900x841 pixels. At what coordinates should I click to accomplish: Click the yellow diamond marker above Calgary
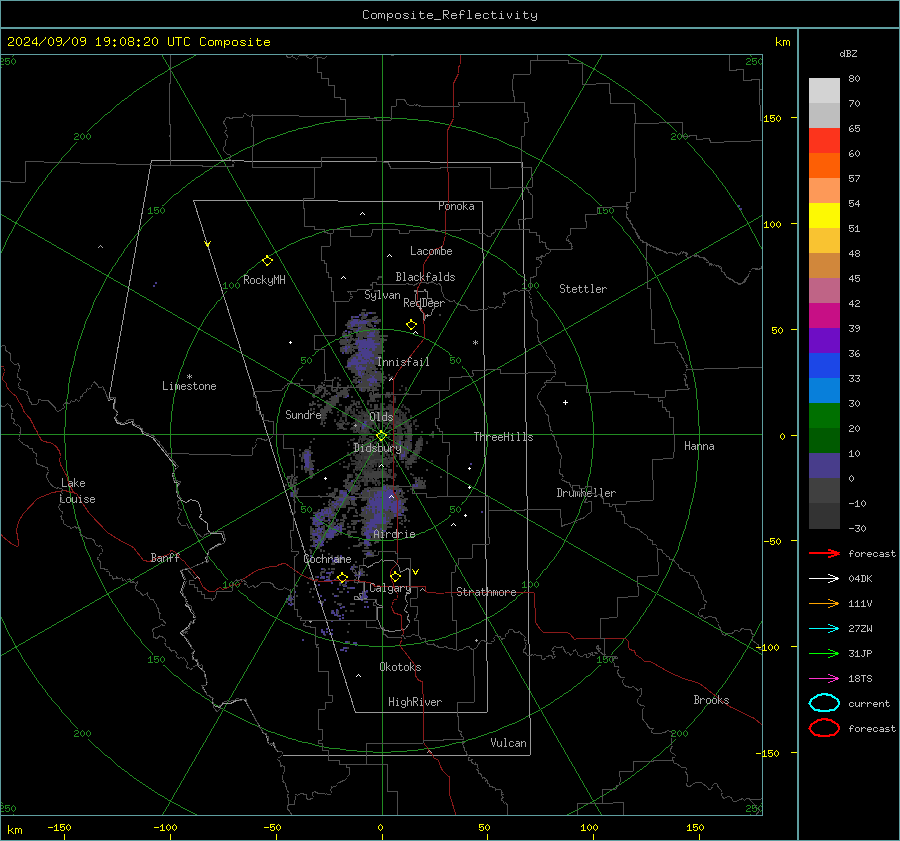[x=395, y=576]
